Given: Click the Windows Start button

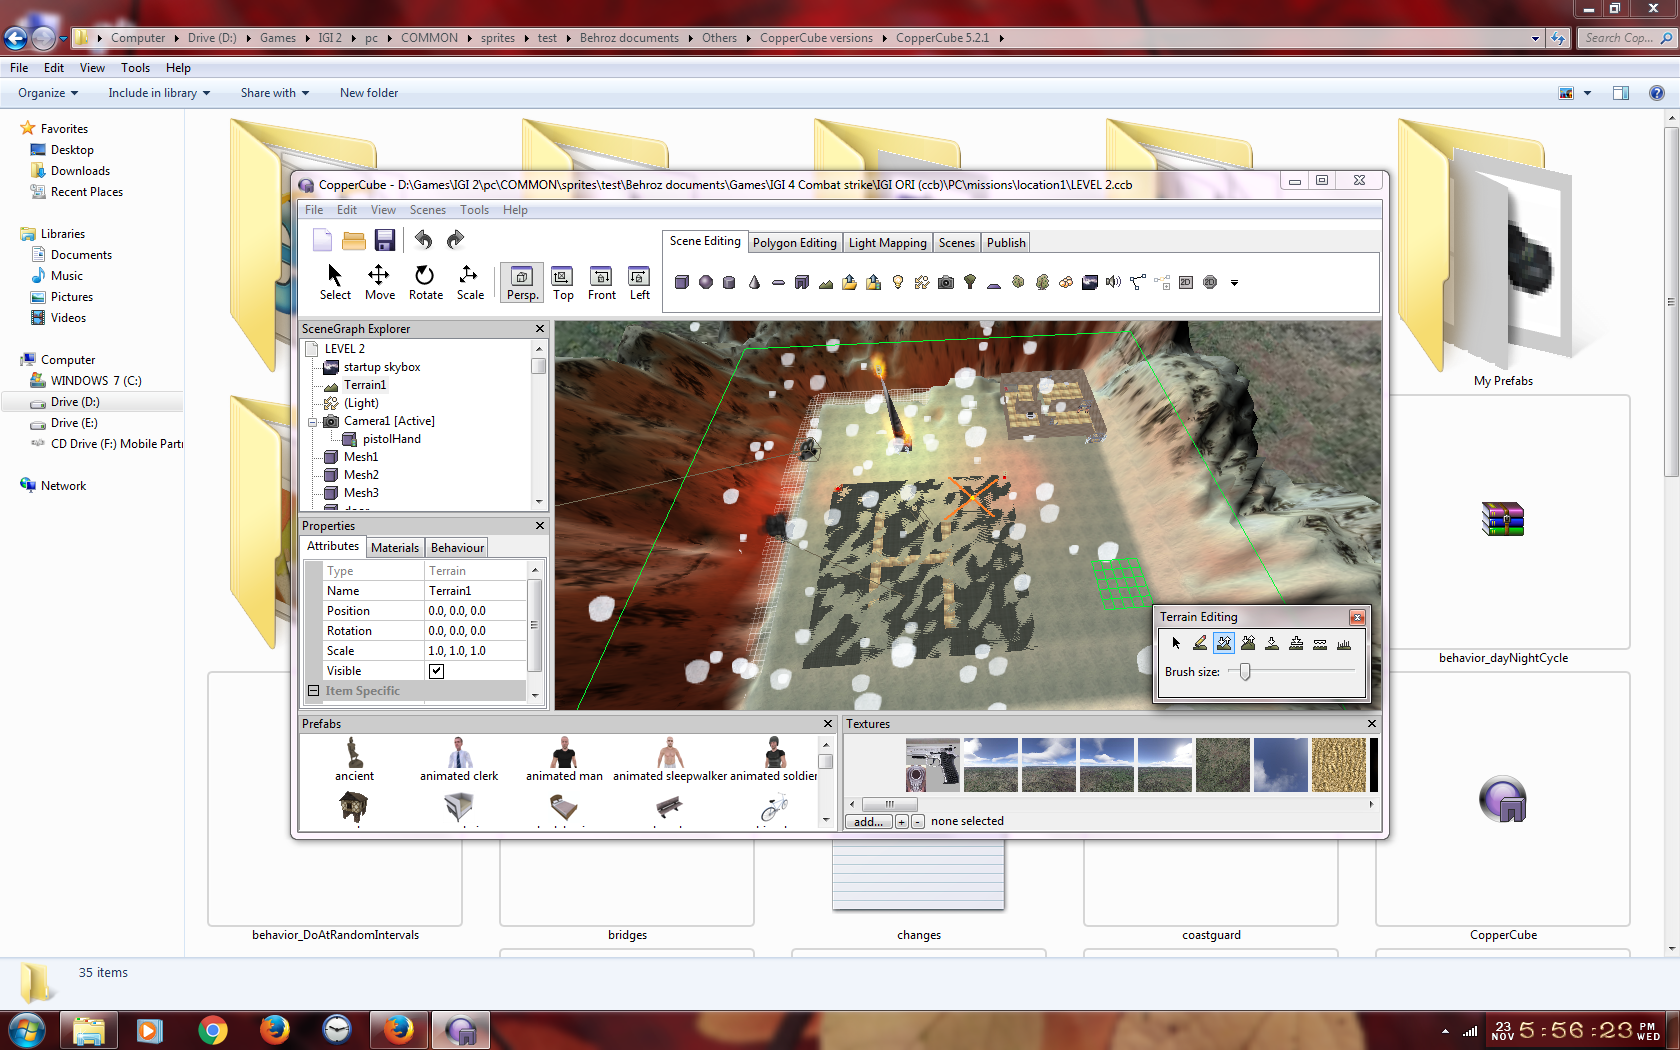Looking at the screenshot, I should coord(27,1030).
